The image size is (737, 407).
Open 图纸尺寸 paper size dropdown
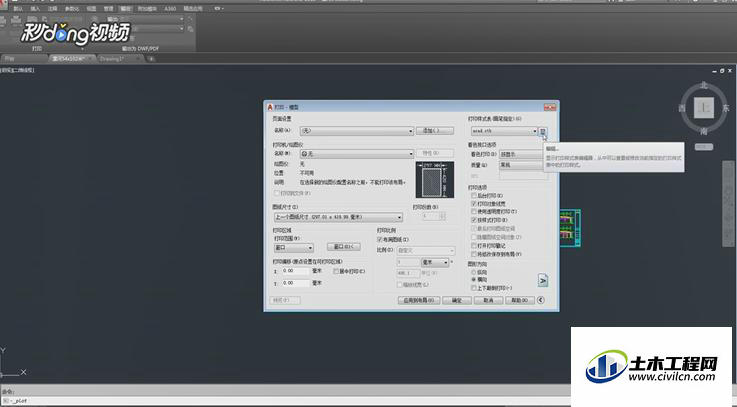point(338,217)
